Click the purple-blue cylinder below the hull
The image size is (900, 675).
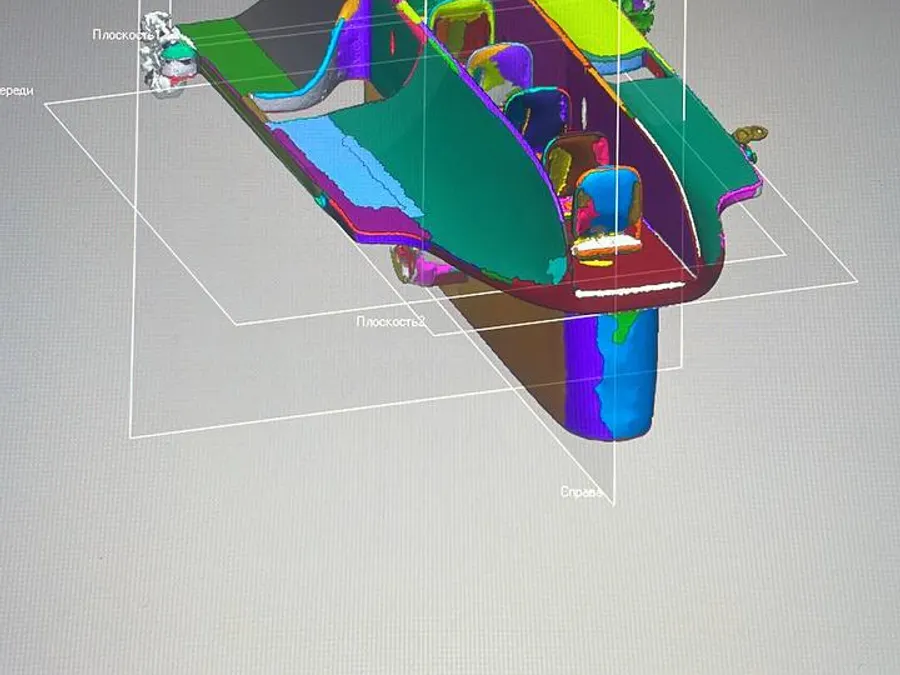coord(610,374)
